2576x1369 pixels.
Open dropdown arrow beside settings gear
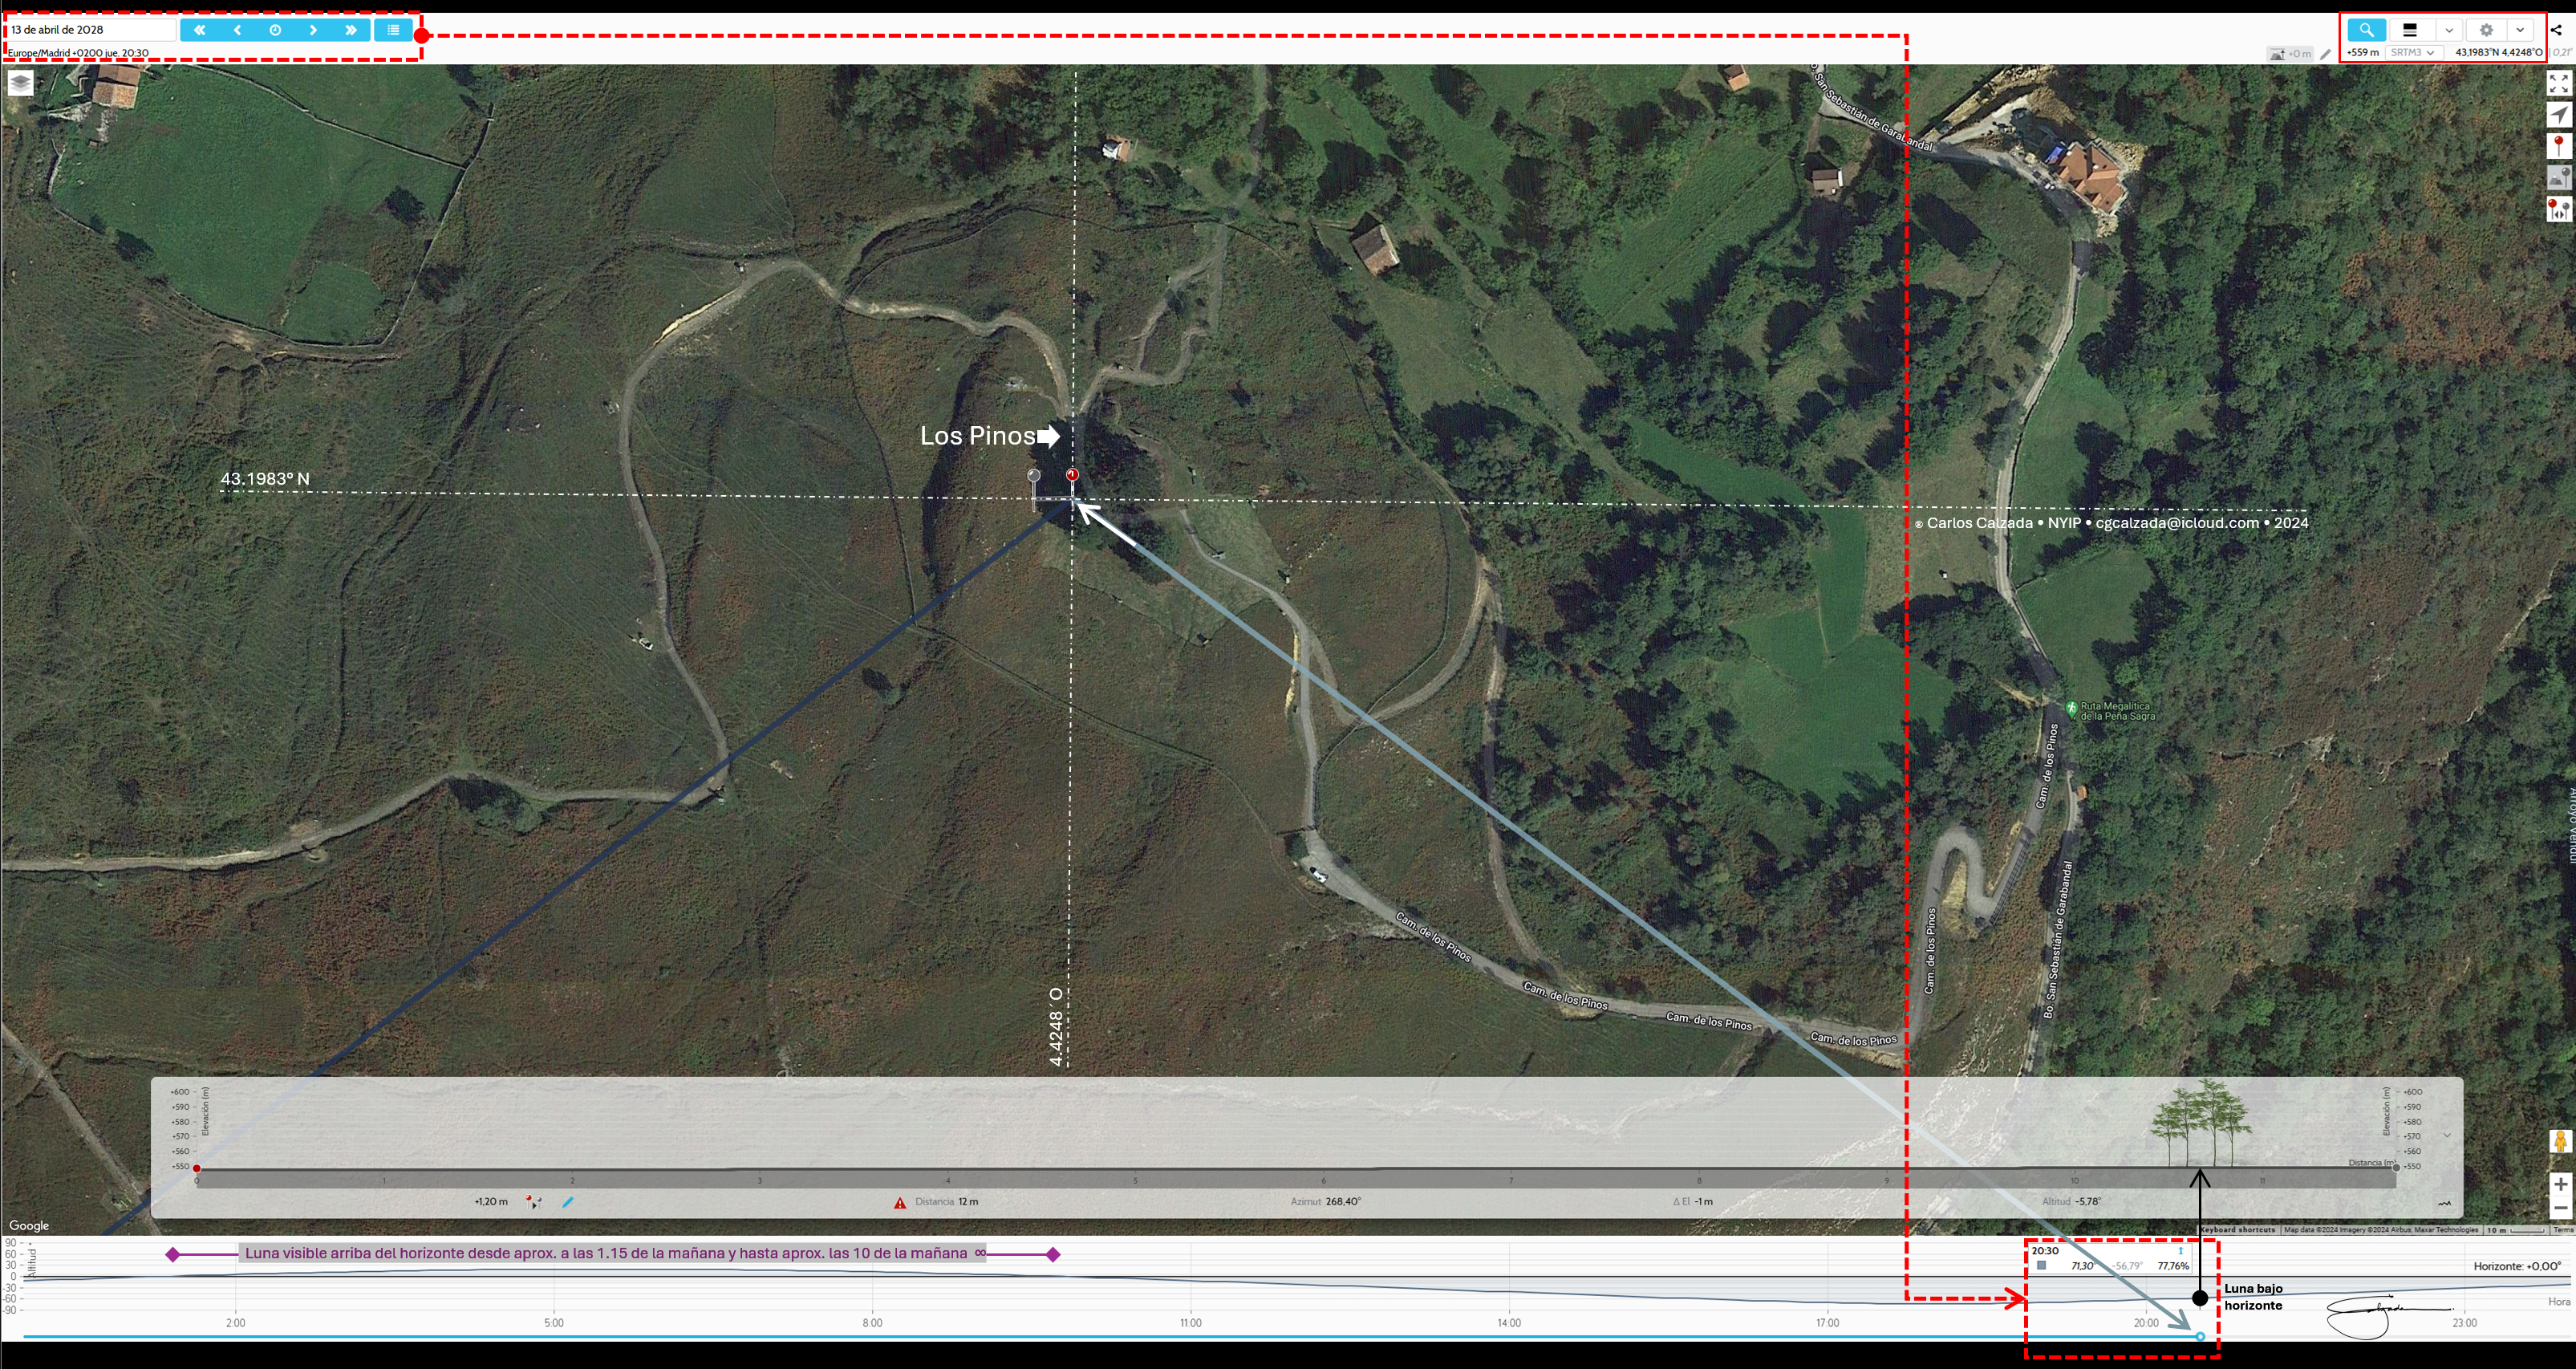2520,30
